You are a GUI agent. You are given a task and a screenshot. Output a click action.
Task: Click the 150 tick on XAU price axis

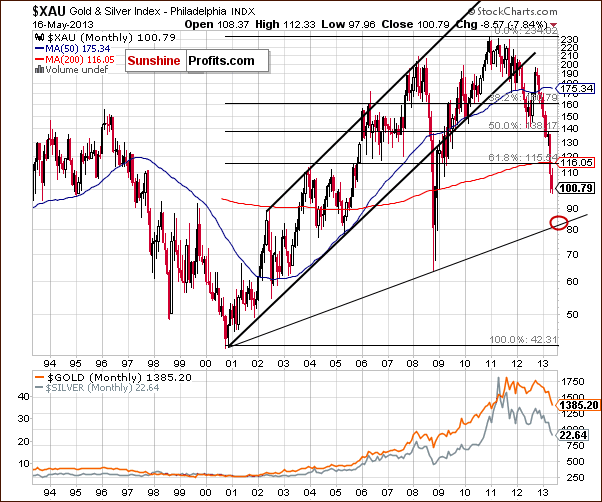coord(569,117)
